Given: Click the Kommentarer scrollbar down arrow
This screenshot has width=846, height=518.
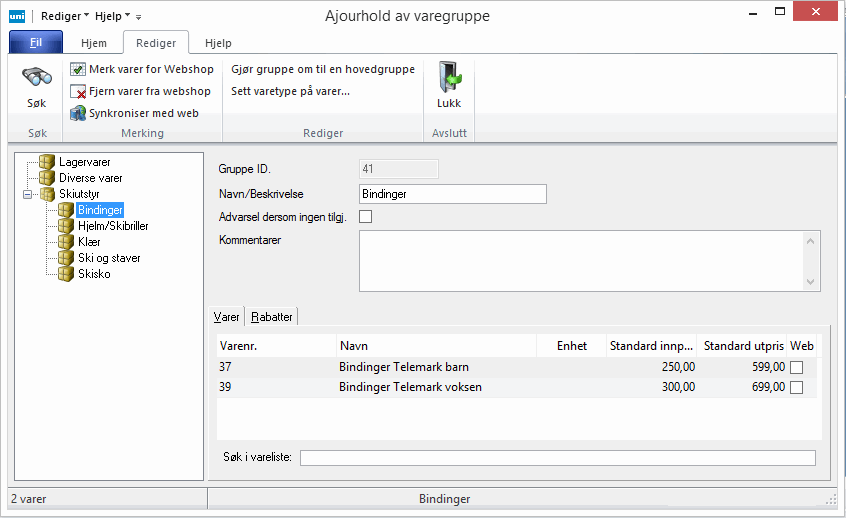Looking at the screenshot, I should point(812,283).
